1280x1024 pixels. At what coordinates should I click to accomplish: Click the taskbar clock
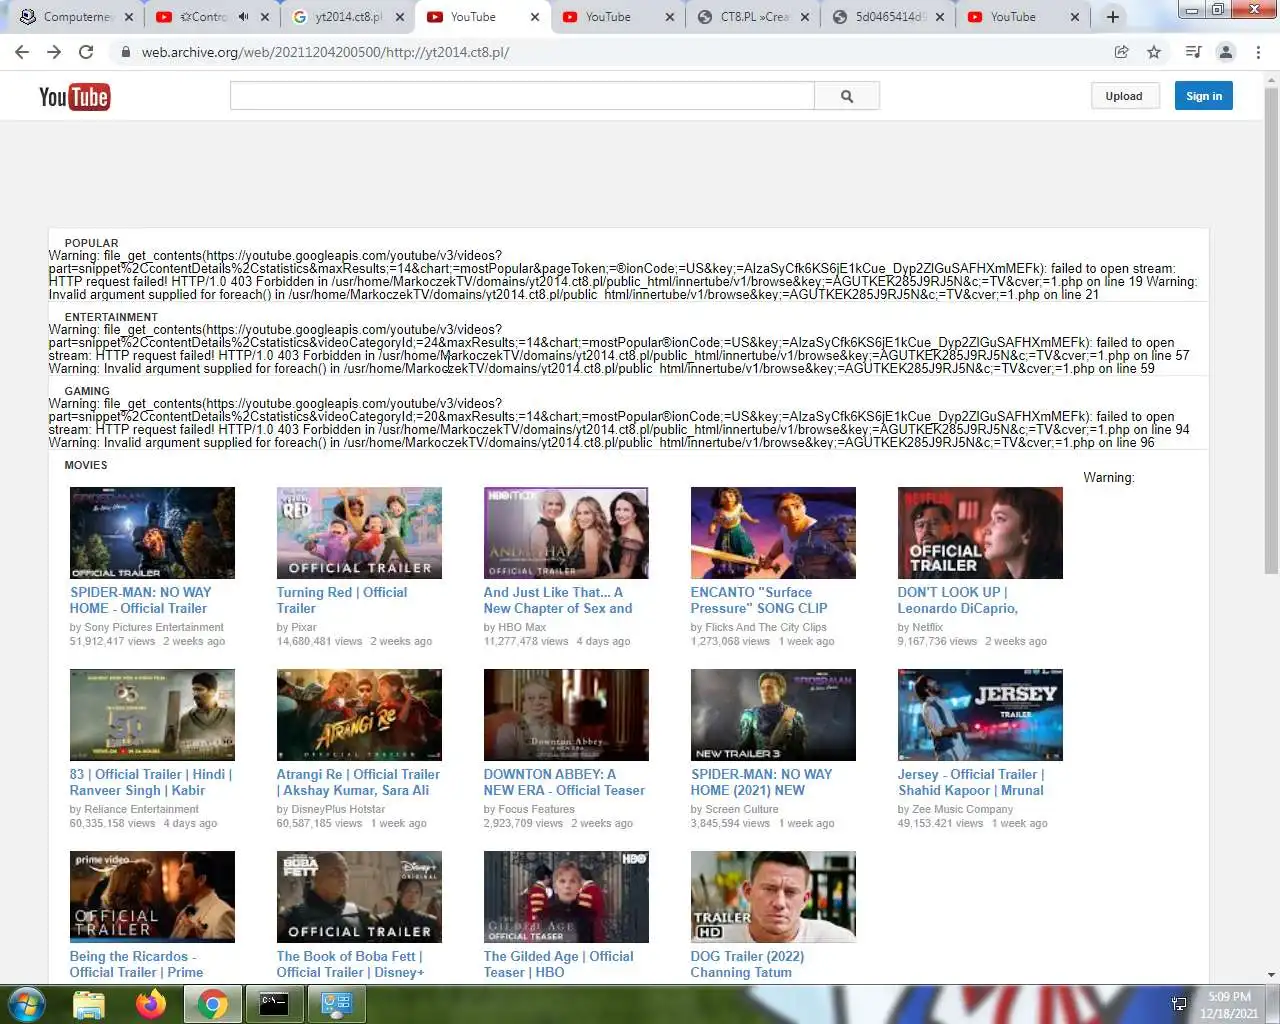point(1229,1004)
